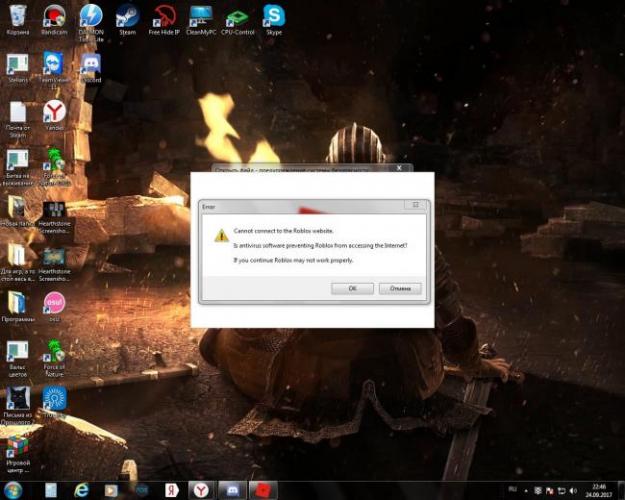Close the Error dialog with its X button

[415, 205]
